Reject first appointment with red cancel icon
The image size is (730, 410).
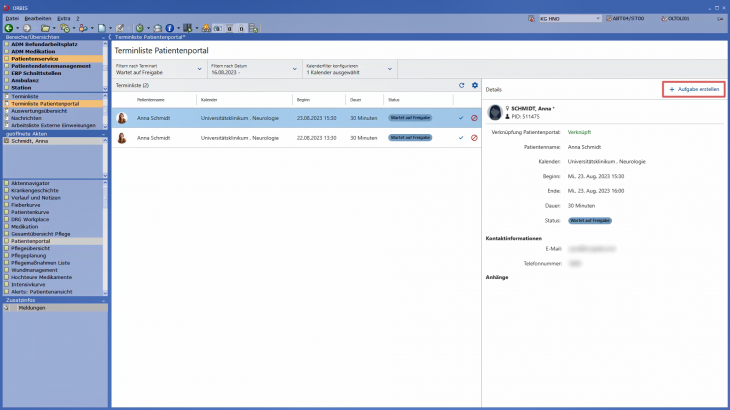coord(474,118)
